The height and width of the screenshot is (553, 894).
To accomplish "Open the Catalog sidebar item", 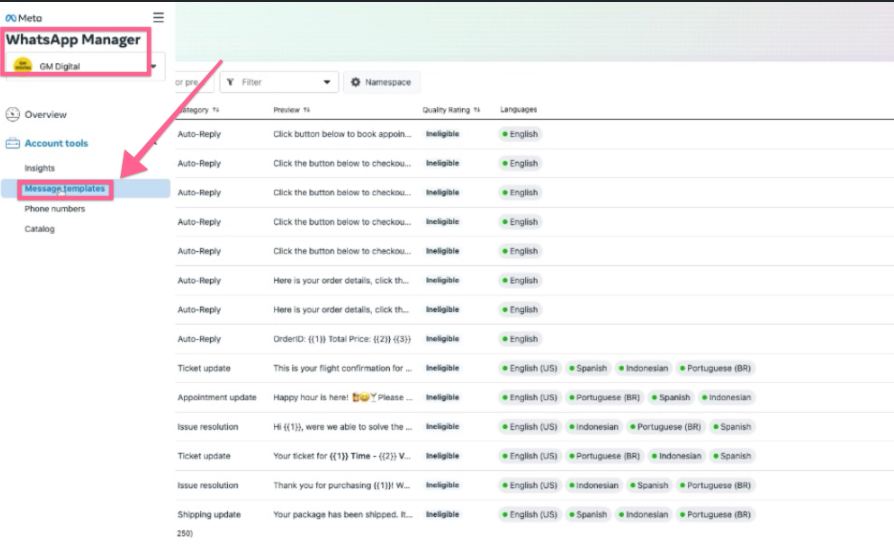I will click(40, 229).
